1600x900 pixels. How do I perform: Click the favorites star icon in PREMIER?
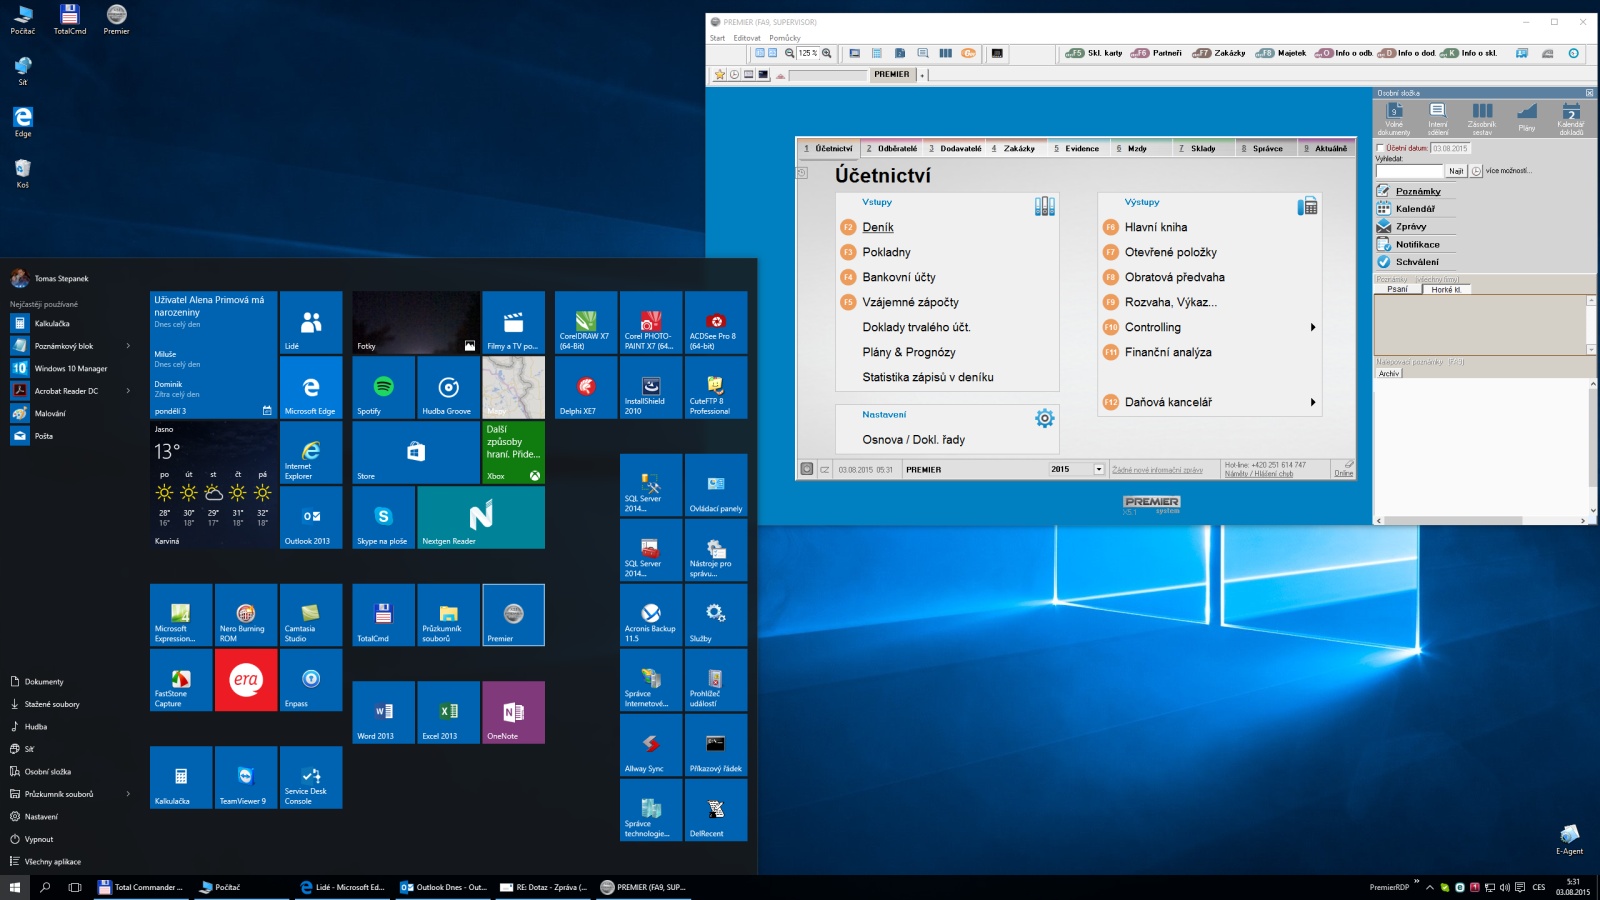(x=719, y=75)
